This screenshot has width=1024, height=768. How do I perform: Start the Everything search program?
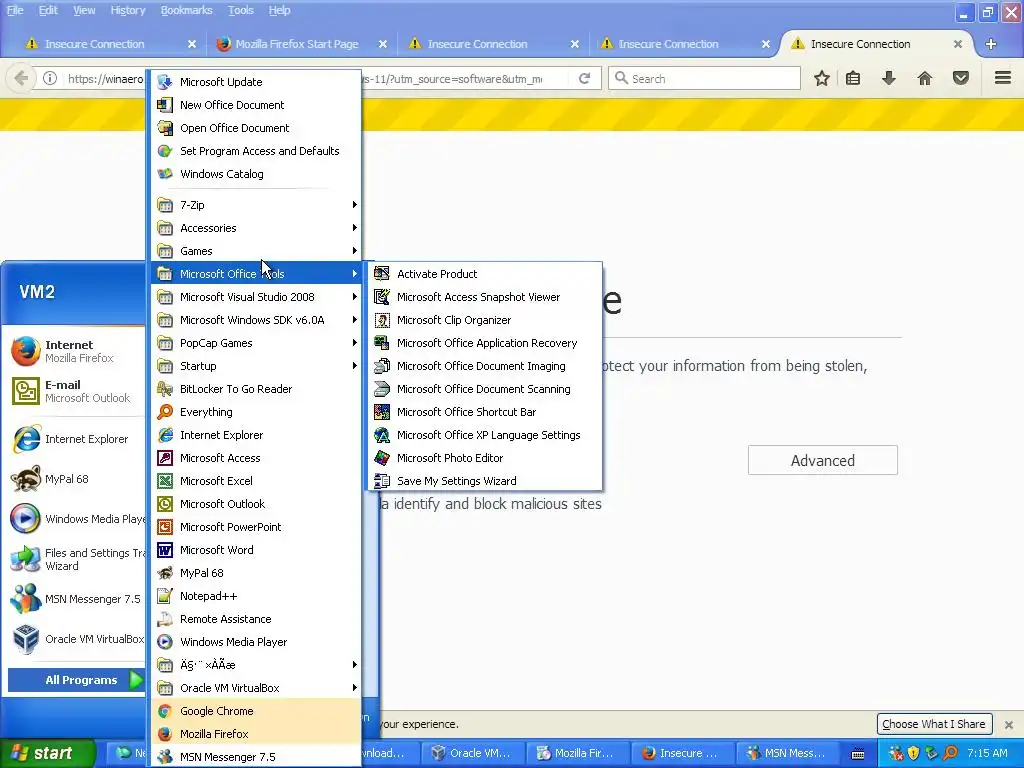click(256, 411)
